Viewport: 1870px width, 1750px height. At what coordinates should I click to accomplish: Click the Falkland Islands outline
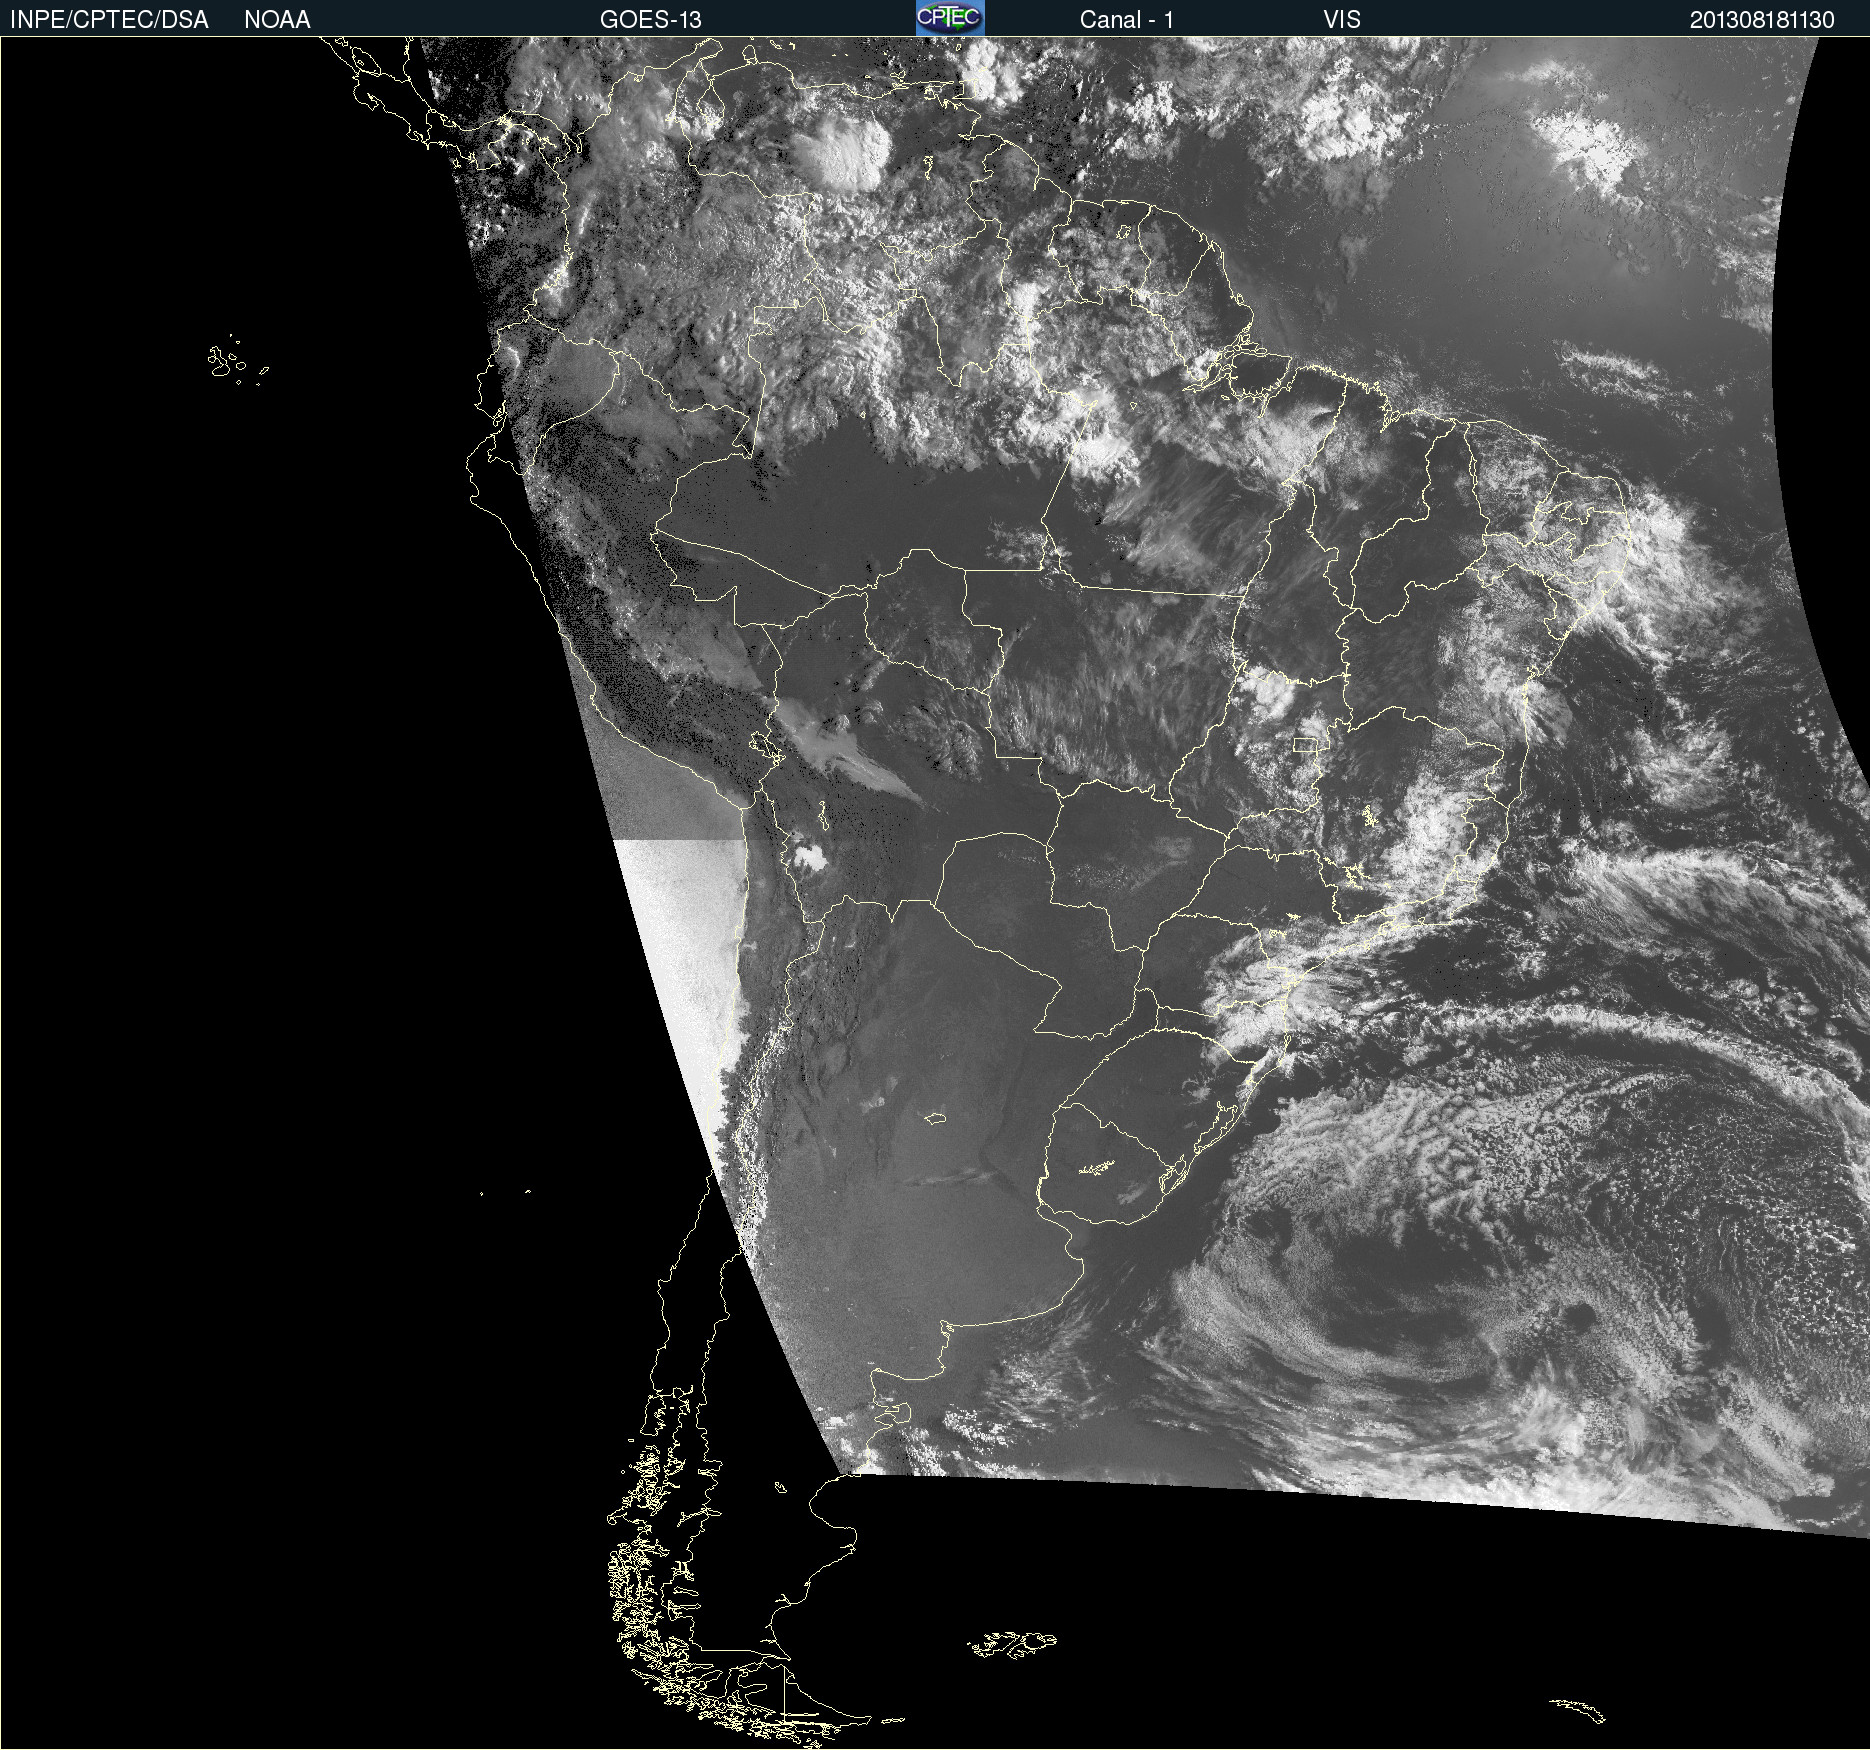click(x=1012, y=1643)
